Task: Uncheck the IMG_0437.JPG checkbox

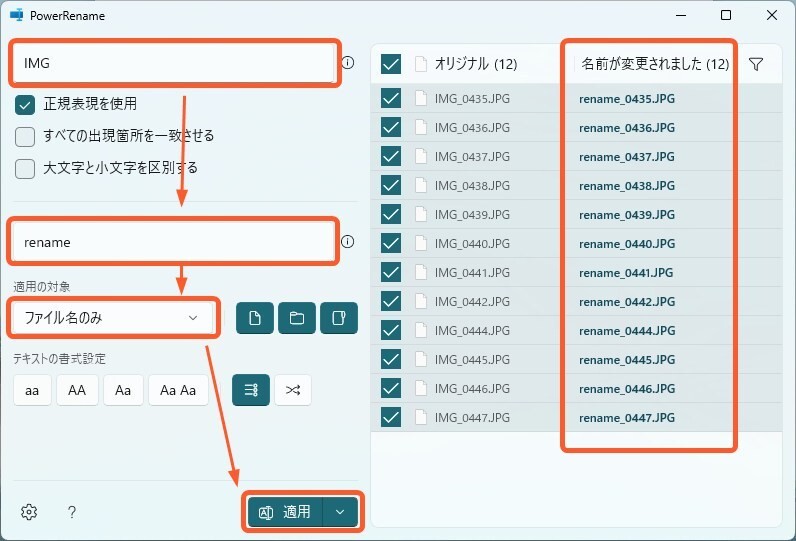Action: pyautogui.click(x=391, y=156)
